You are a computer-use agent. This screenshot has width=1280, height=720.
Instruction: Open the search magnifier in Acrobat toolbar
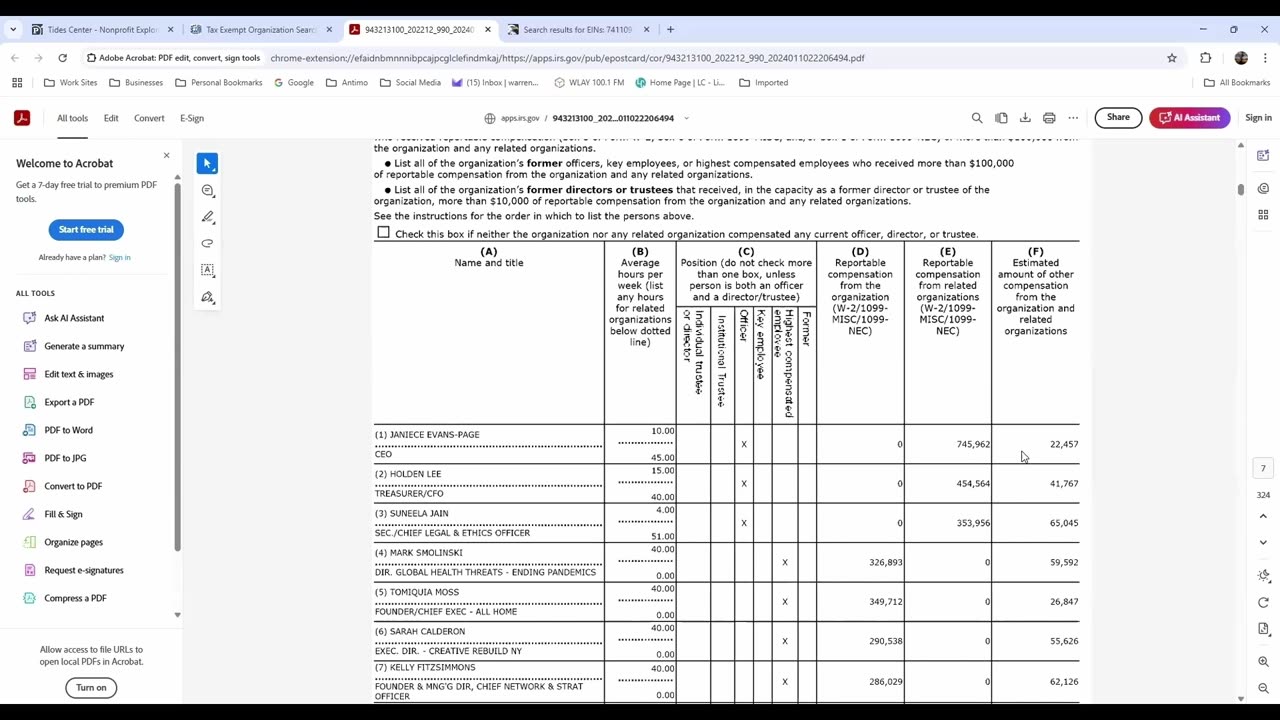click(x=977, y=118)
